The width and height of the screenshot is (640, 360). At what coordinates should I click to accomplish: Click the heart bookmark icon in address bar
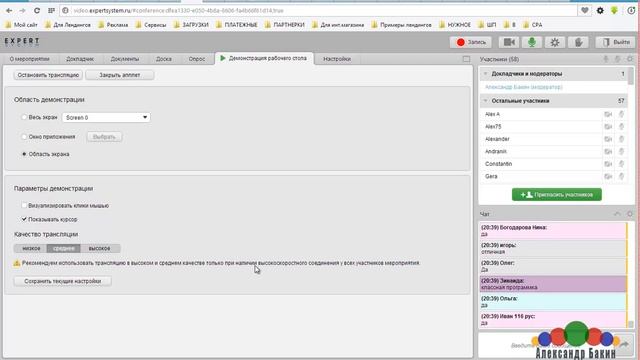point(585,11)
